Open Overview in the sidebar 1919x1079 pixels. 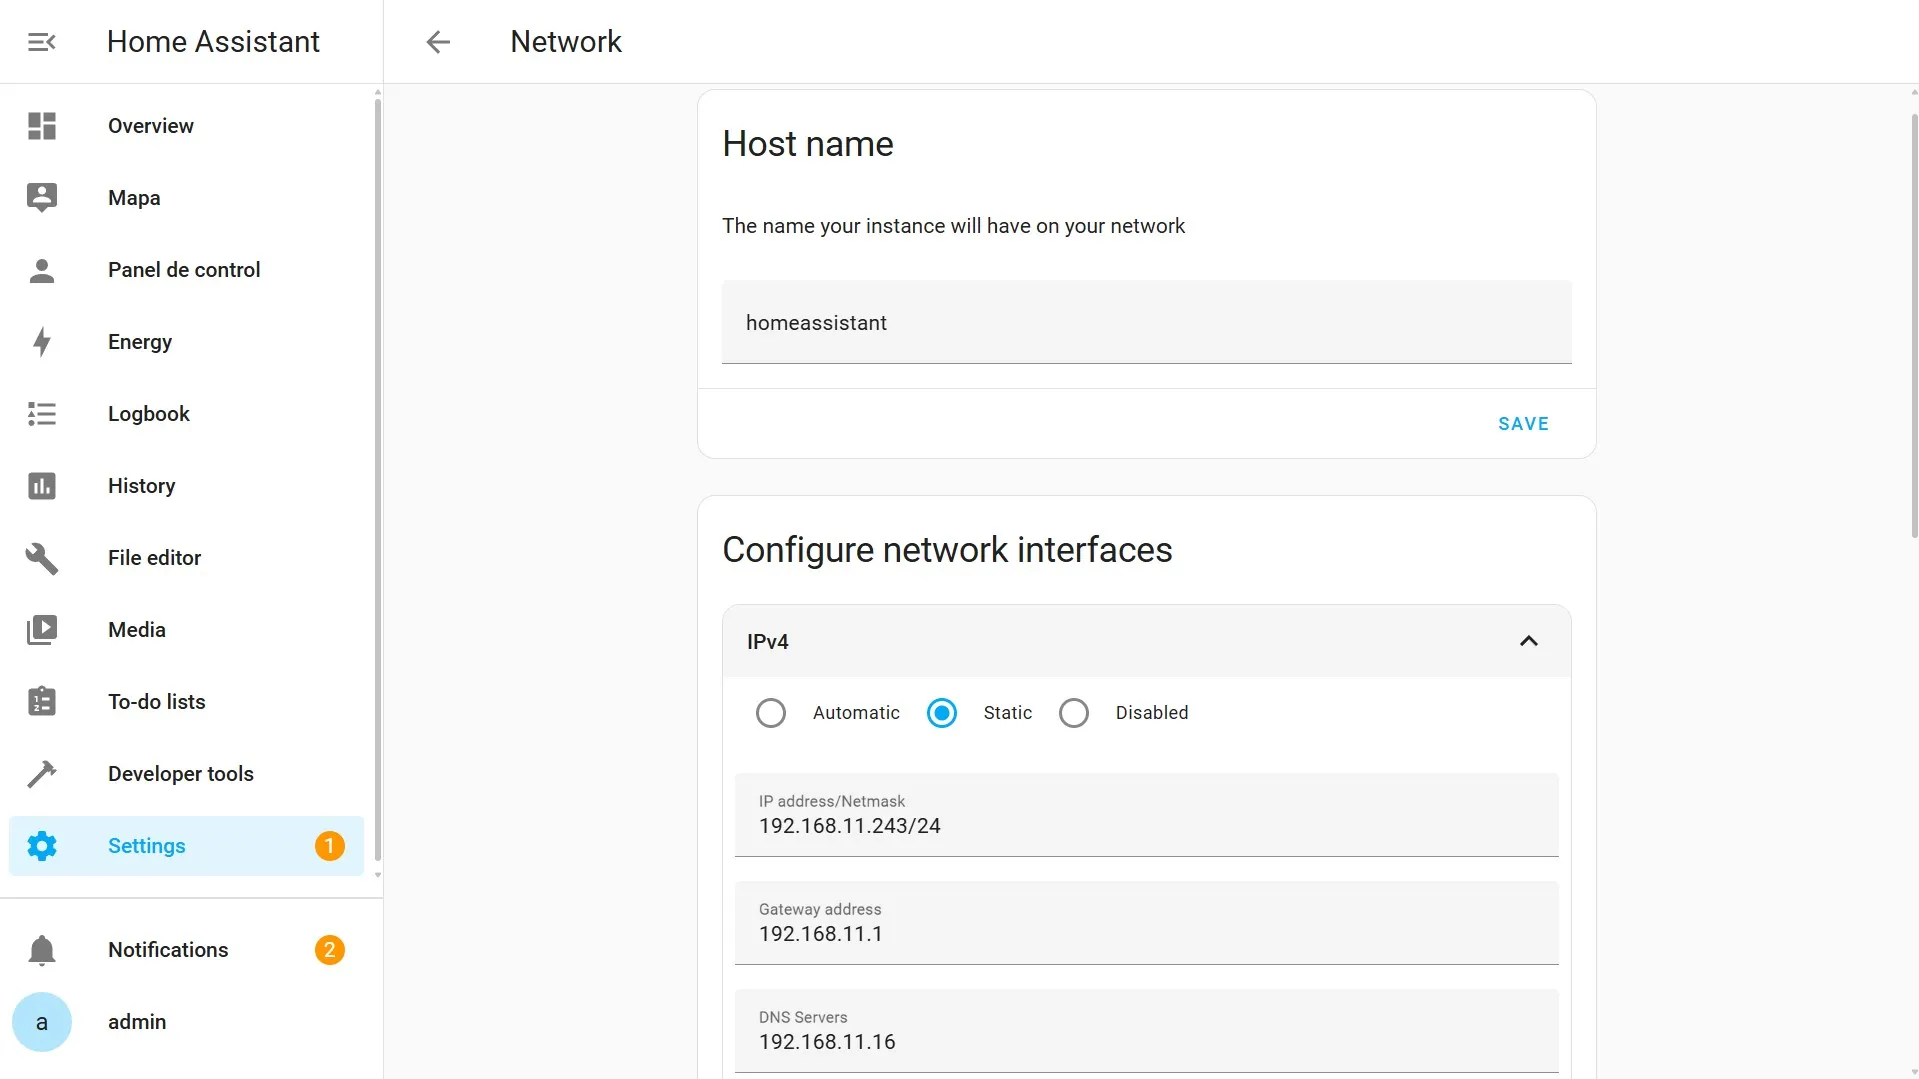[186, 126]
